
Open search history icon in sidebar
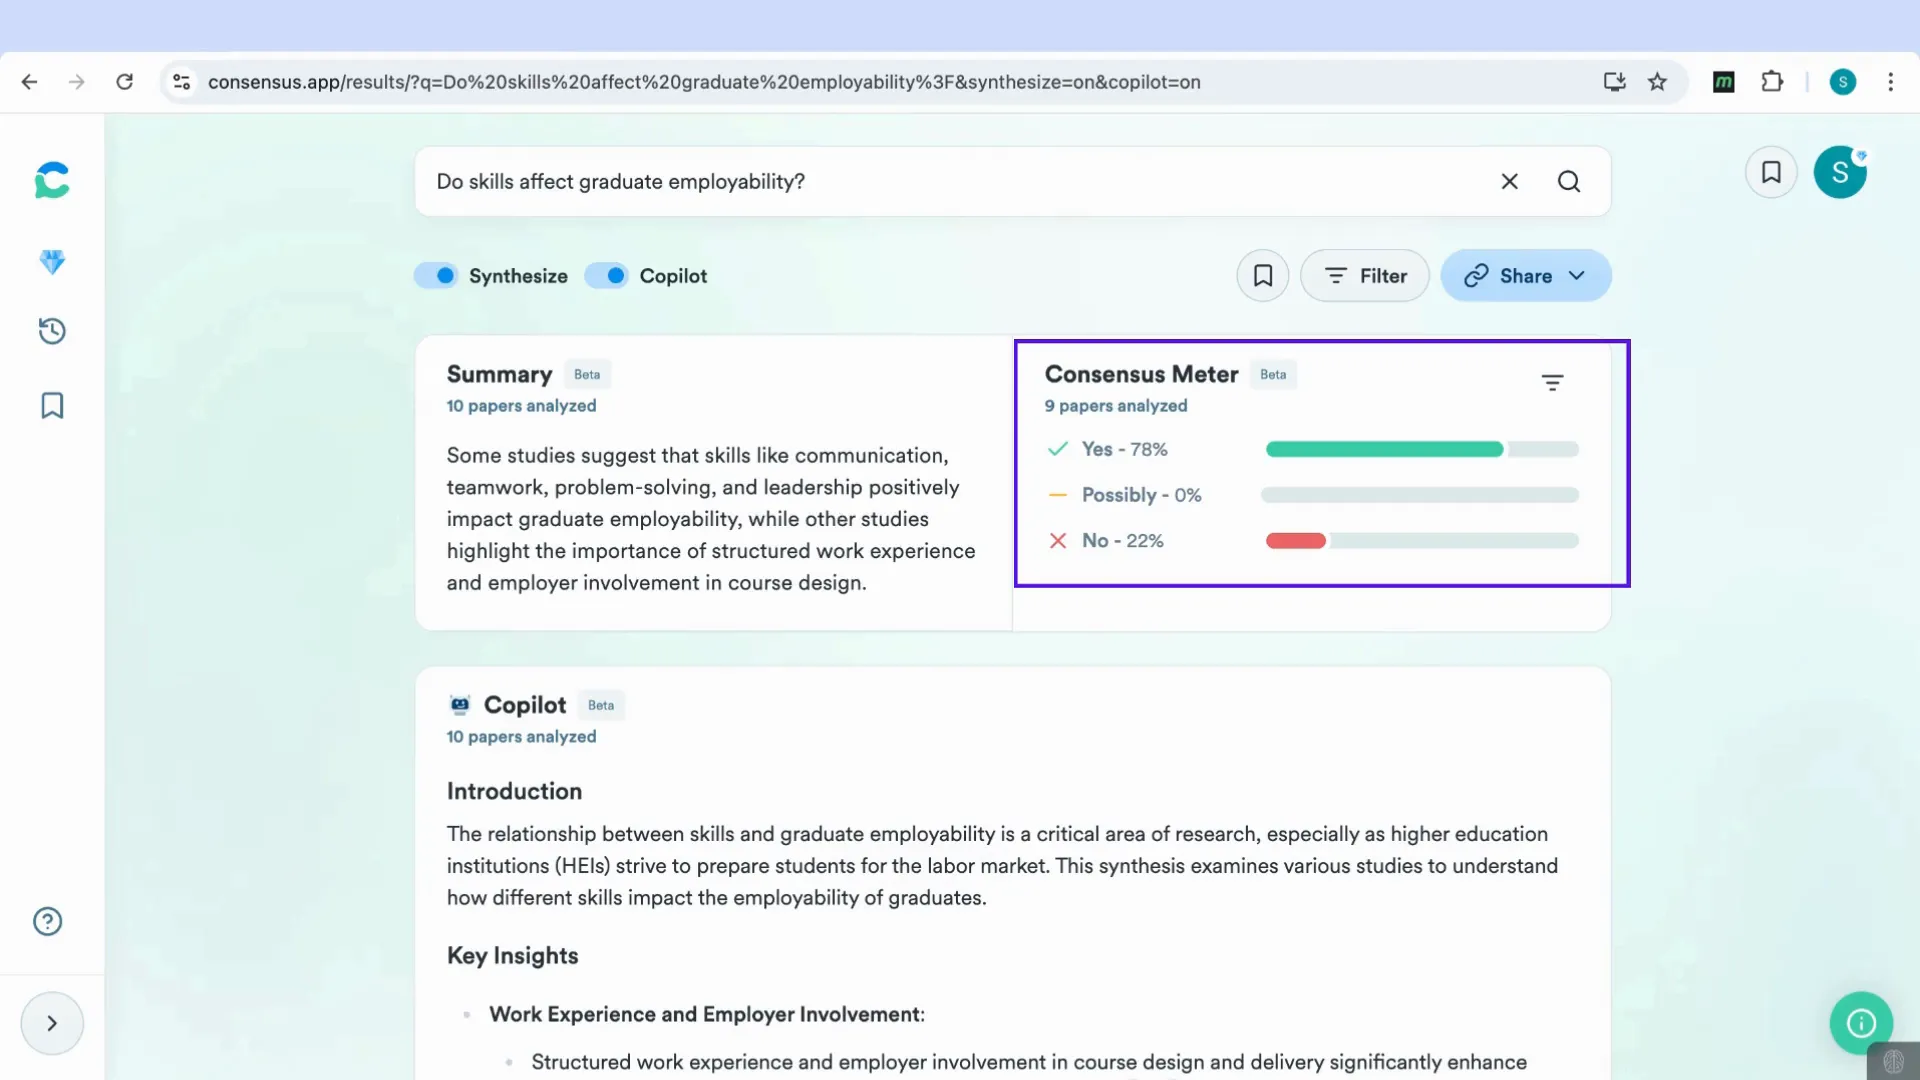pyautogui.click(x=52, y=331)
